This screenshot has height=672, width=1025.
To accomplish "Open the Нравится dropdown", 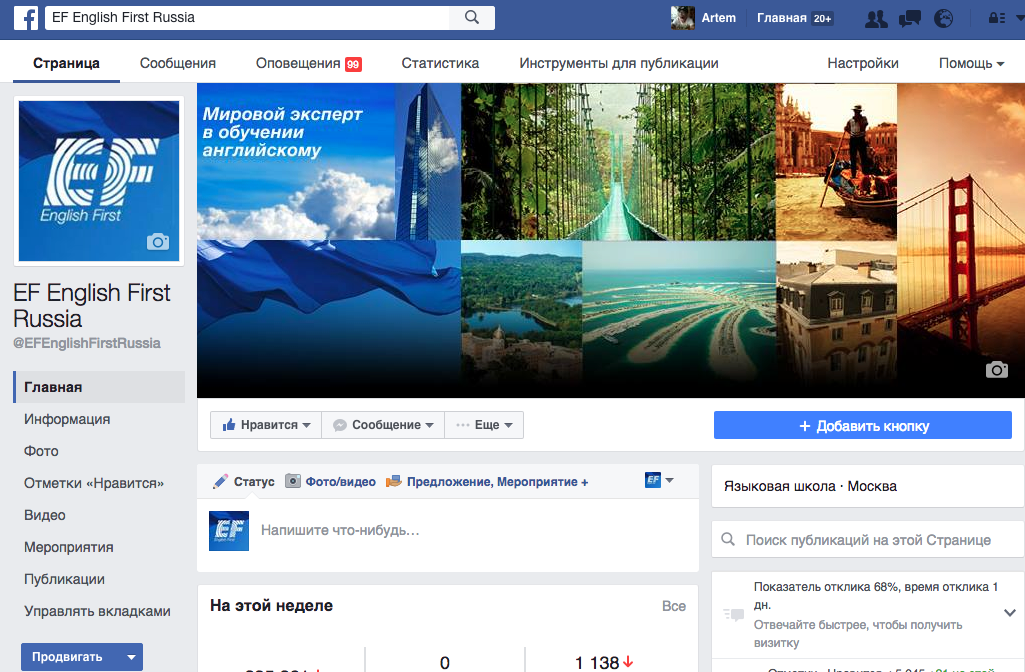I will tap(265, 425).
